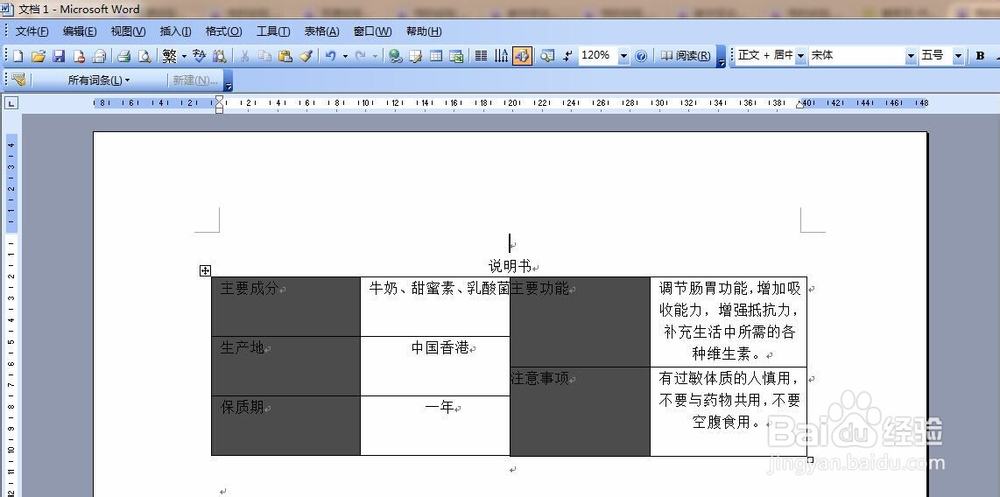
Task: Click inside the 120% zoom value field
Action: (x=598, y=56)
